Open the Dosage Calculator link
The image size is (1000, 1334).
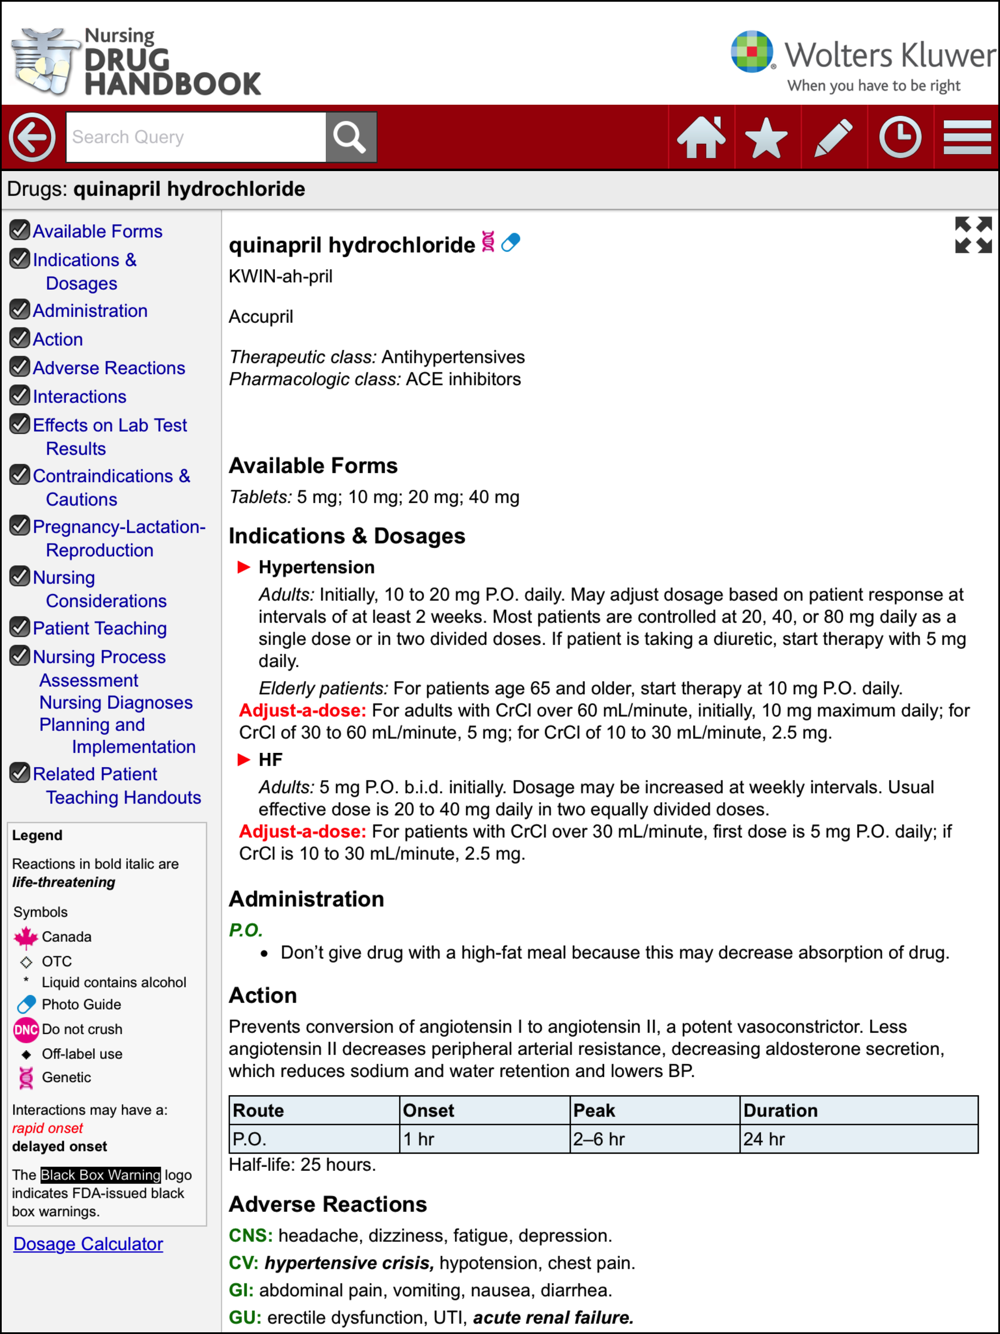pyautogui.click(x=88, y=1244)
